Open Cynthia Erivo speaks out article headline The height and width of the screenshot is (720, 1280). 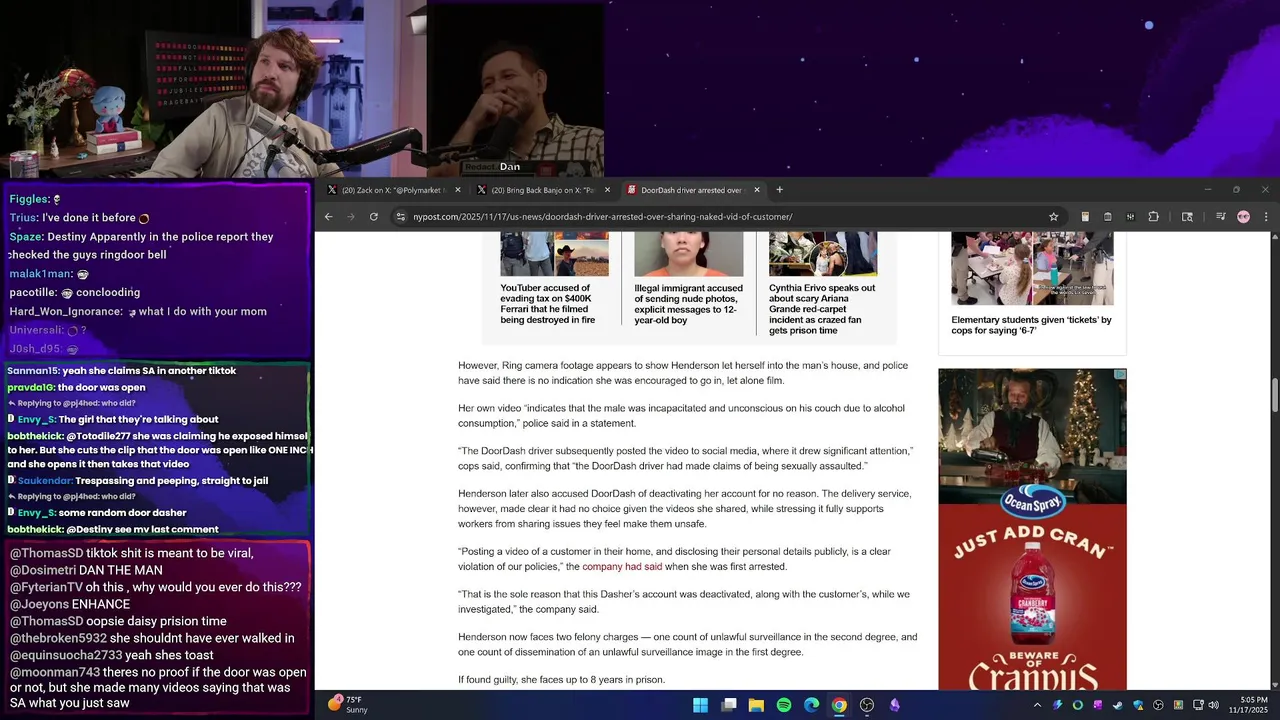(x=822, y=309)
